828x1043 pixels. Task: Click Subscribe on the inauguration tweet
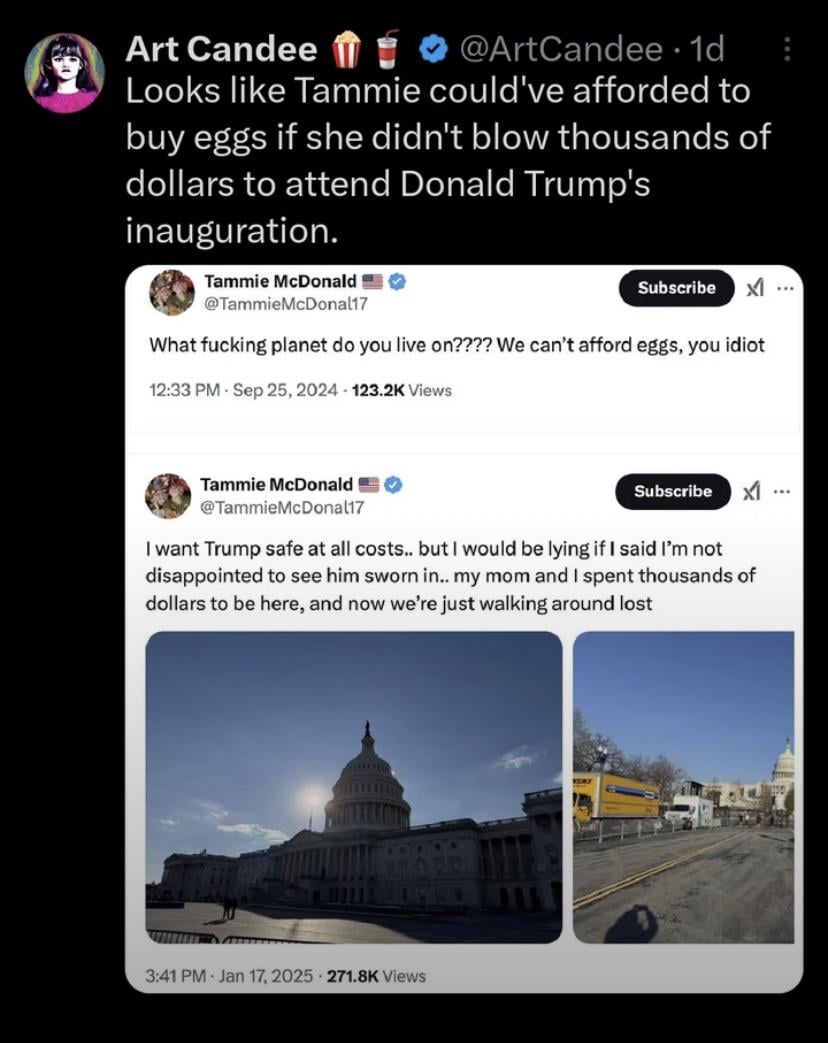(x=672, y=491)
